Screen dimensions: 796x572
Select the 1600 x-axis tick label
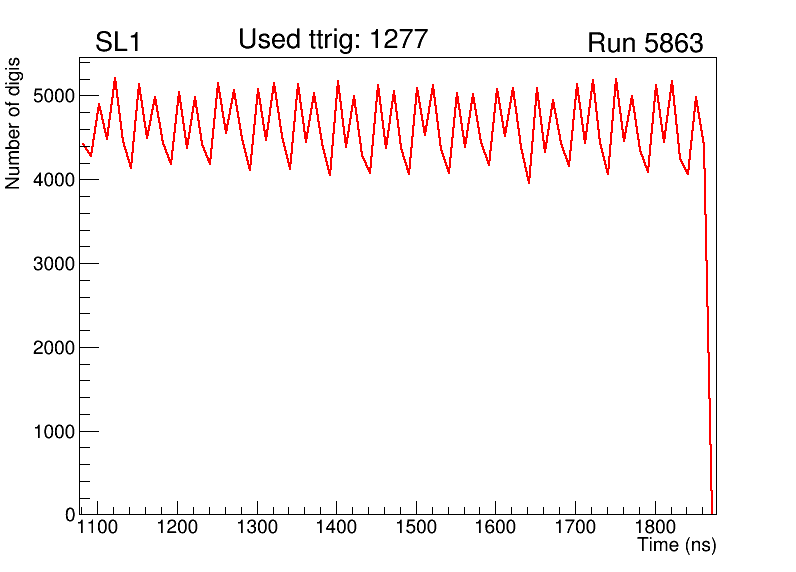coord(496,528)
